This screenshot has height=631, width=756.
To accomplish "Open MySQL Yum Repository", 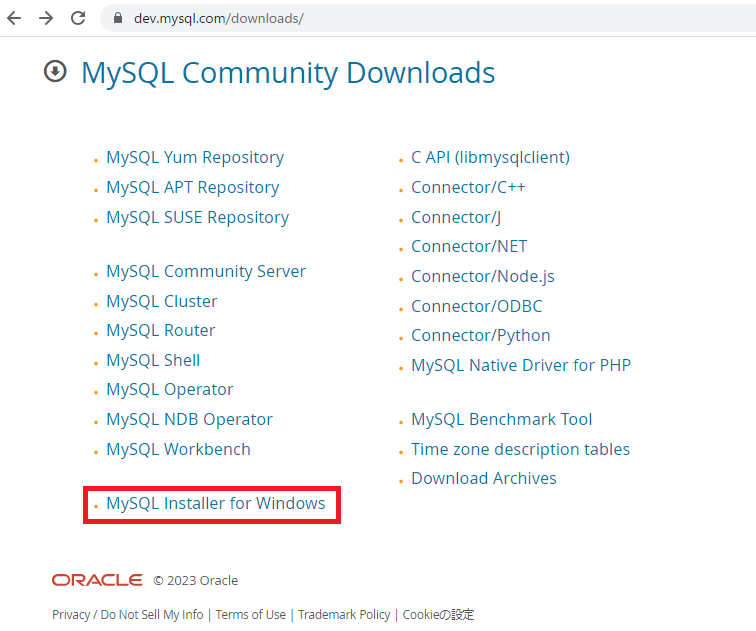I will (195, 158).
